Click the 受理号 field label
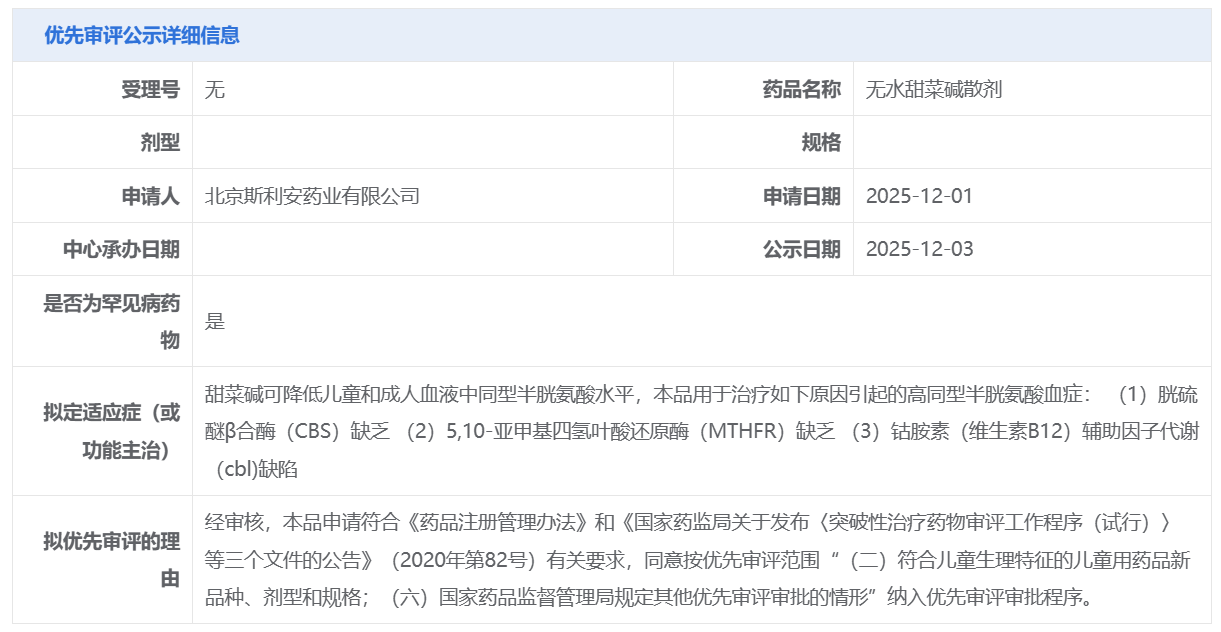 pos(150,89)
